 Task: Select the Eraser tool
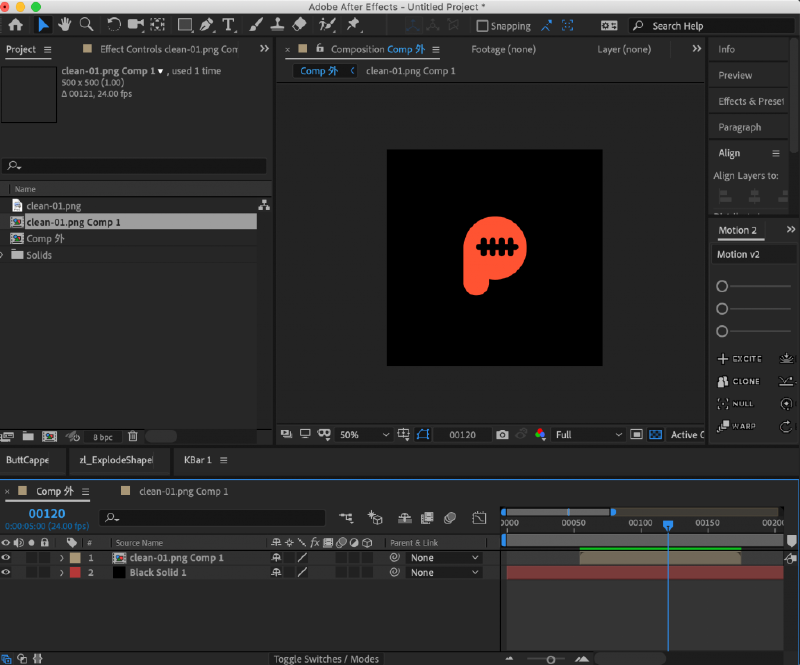tap(299, 25)
